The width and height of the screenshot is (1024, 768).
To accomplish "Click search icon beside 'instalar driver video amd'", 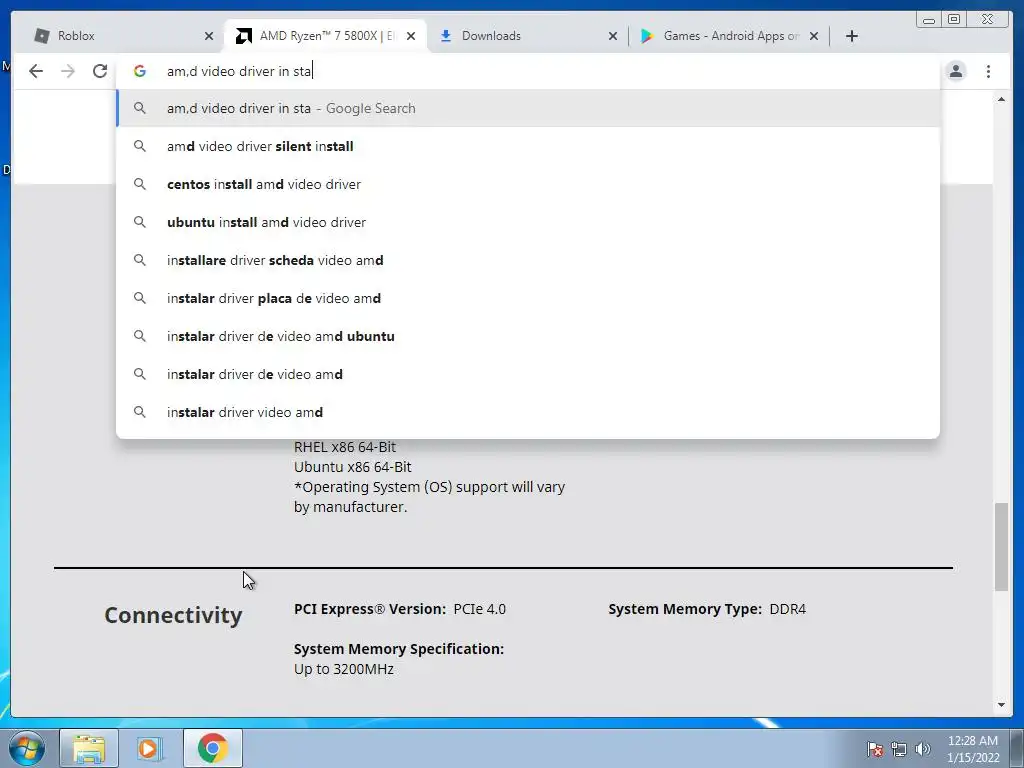I will point(140,412).
